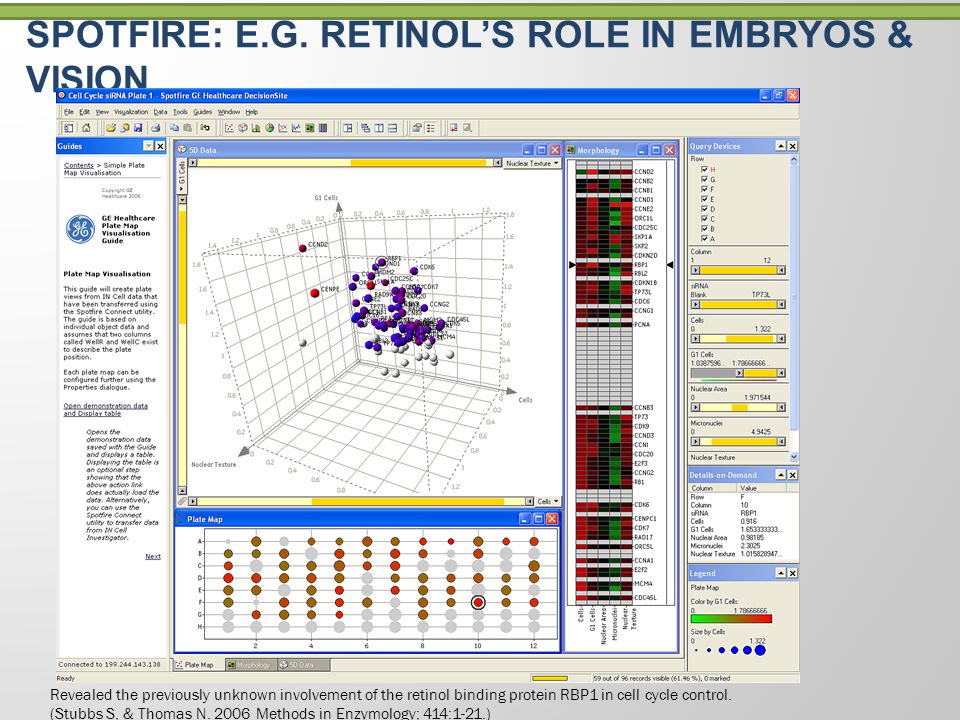Uncheck Row E checkbox in Query Devices
The width and height of the screenshot is (960, 720).
click(x=704, y=199)
